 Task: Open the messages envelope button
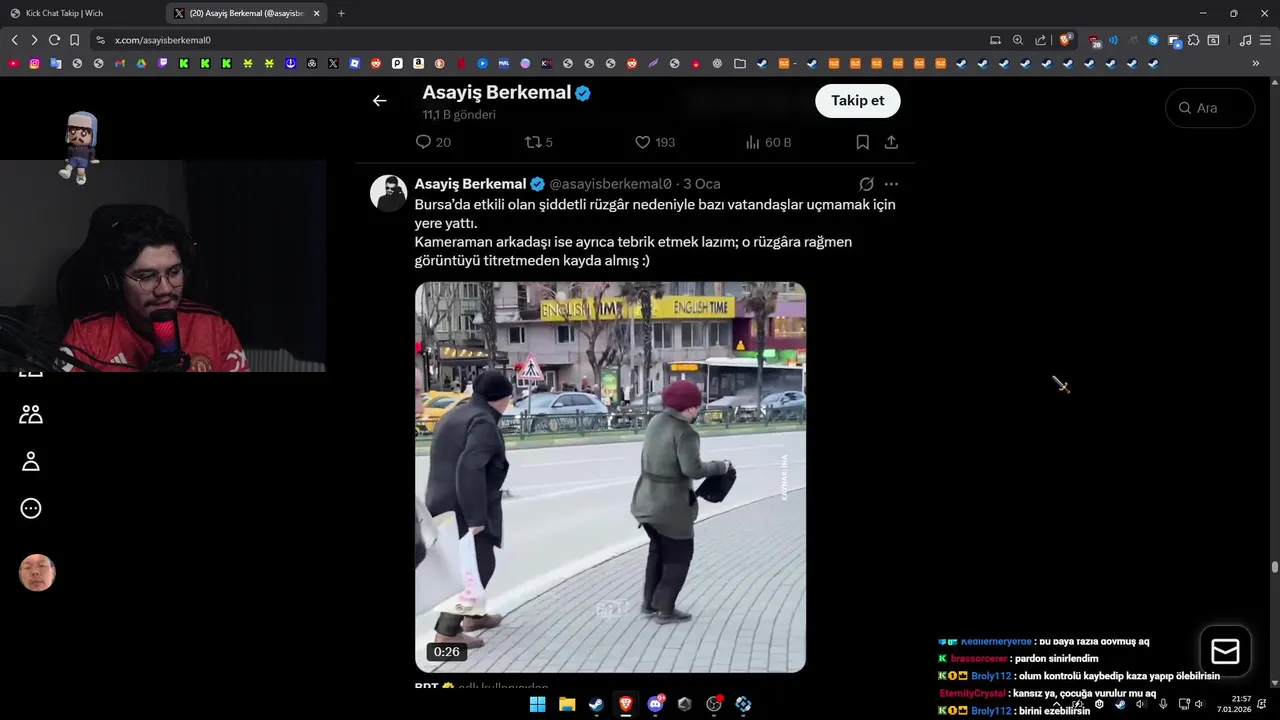1225,652
